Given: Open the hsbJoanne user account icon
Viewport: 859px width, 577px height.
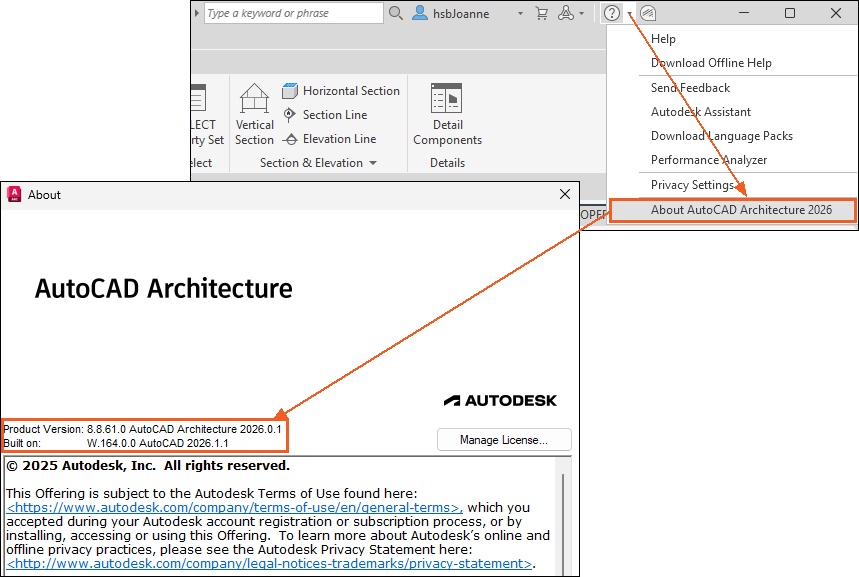Looking at the screenshot, I should pos(420,13).
